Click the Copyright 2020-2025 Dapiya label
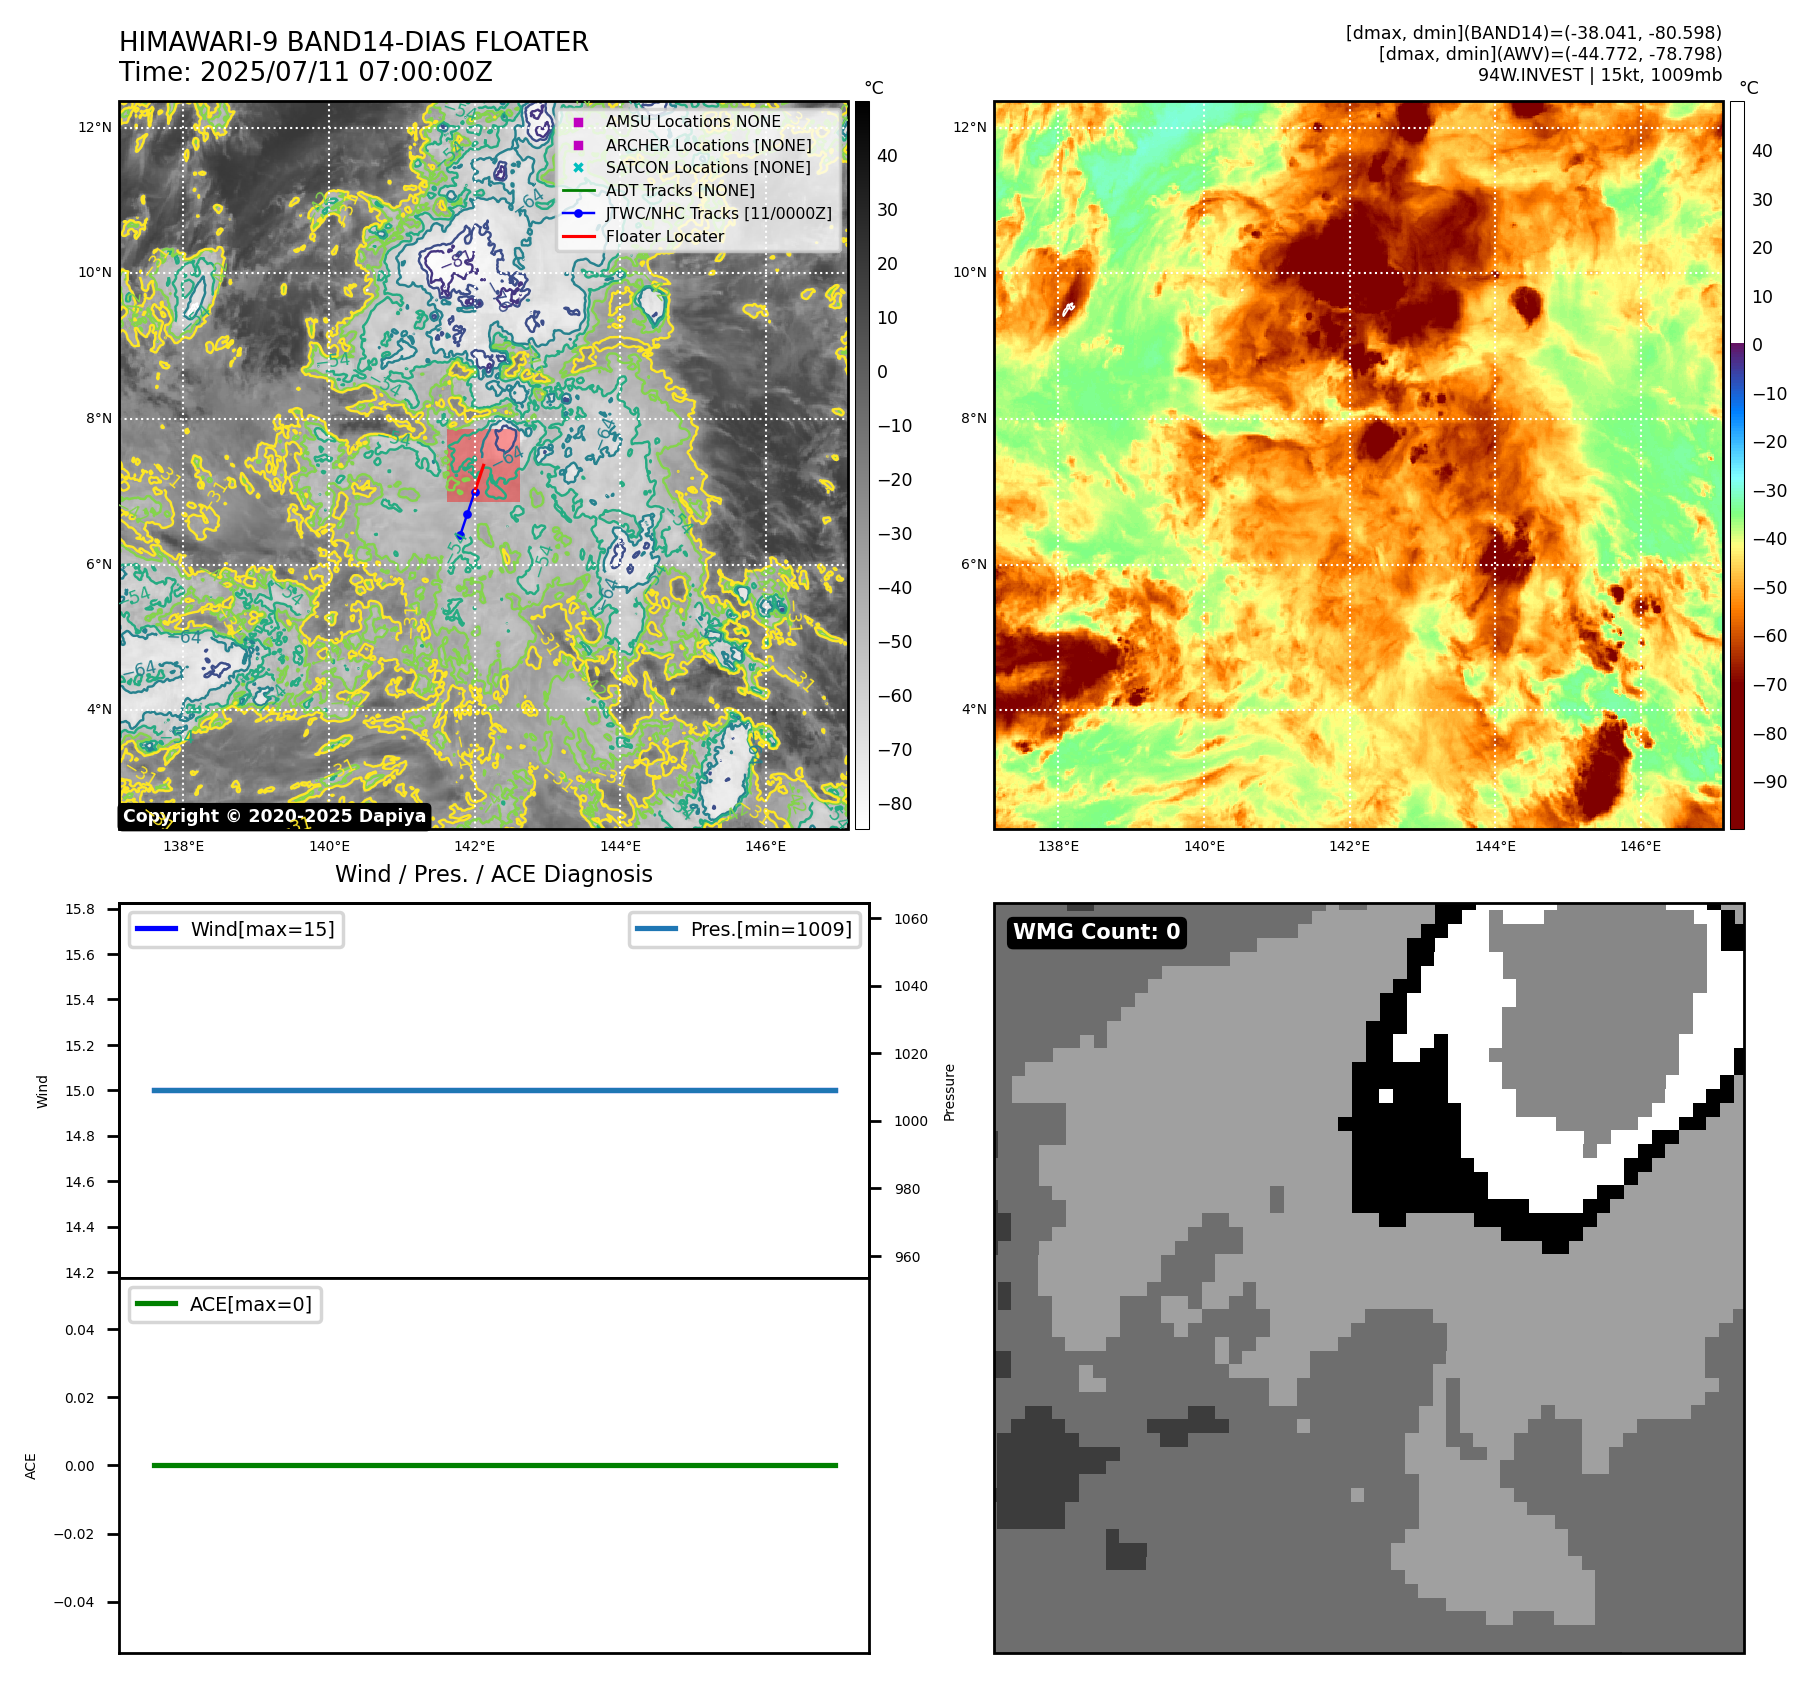This screenshot has width=1813, height=1690. click(275, 816)
